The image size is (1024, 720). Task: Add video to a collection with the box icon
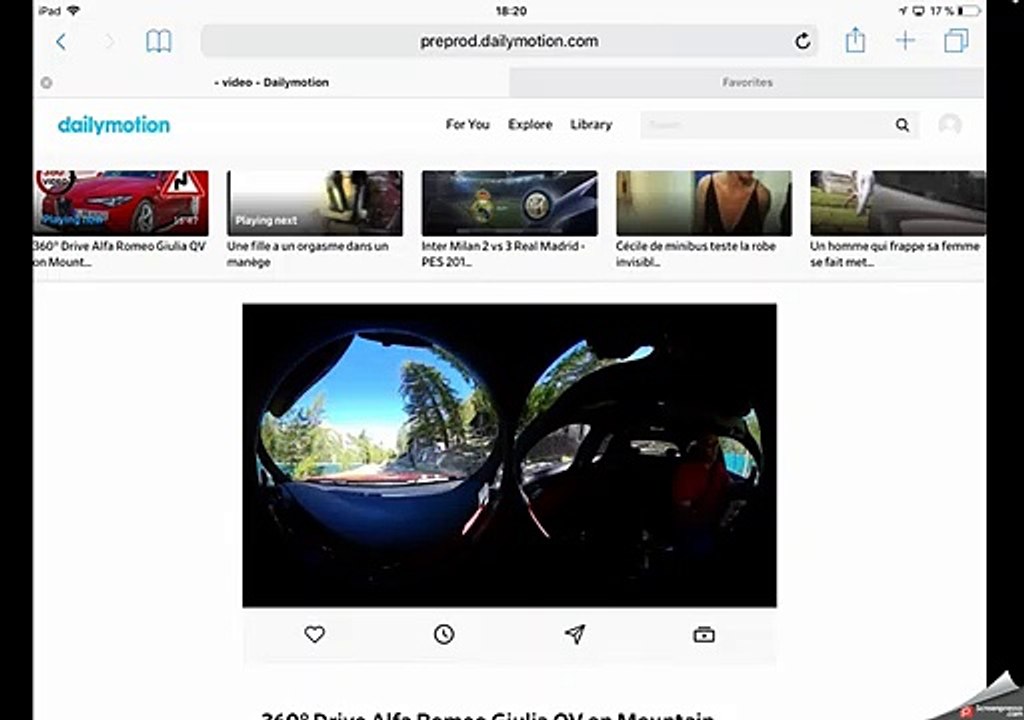tap(704, 634)
